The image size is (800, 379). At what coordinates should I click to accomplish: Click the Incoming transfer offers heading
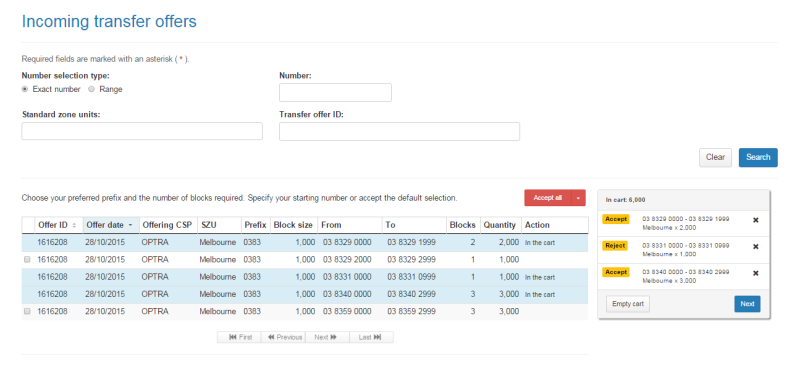click(x=109, y=22)
